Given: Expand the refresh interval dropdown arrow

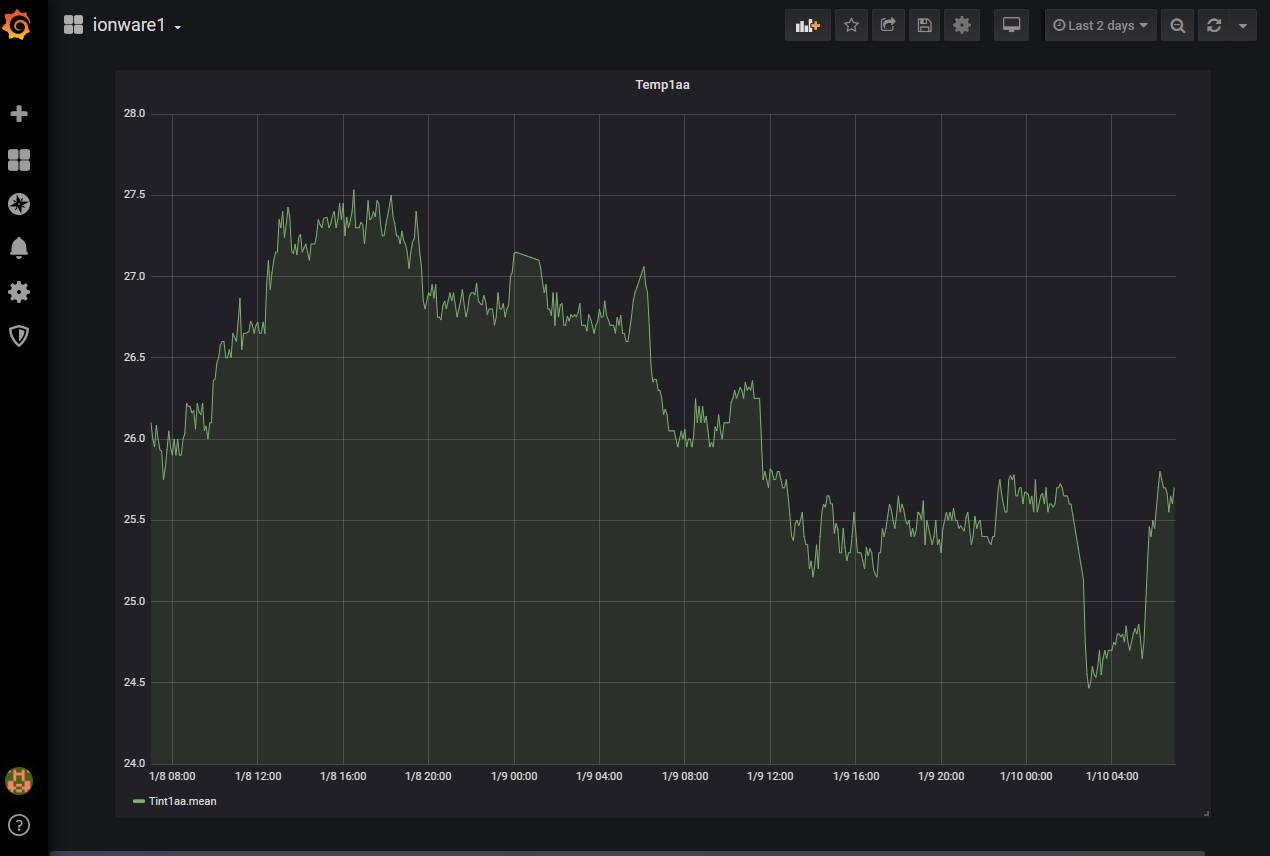Looking at the screenshot, I should [x=1245, y=25].
